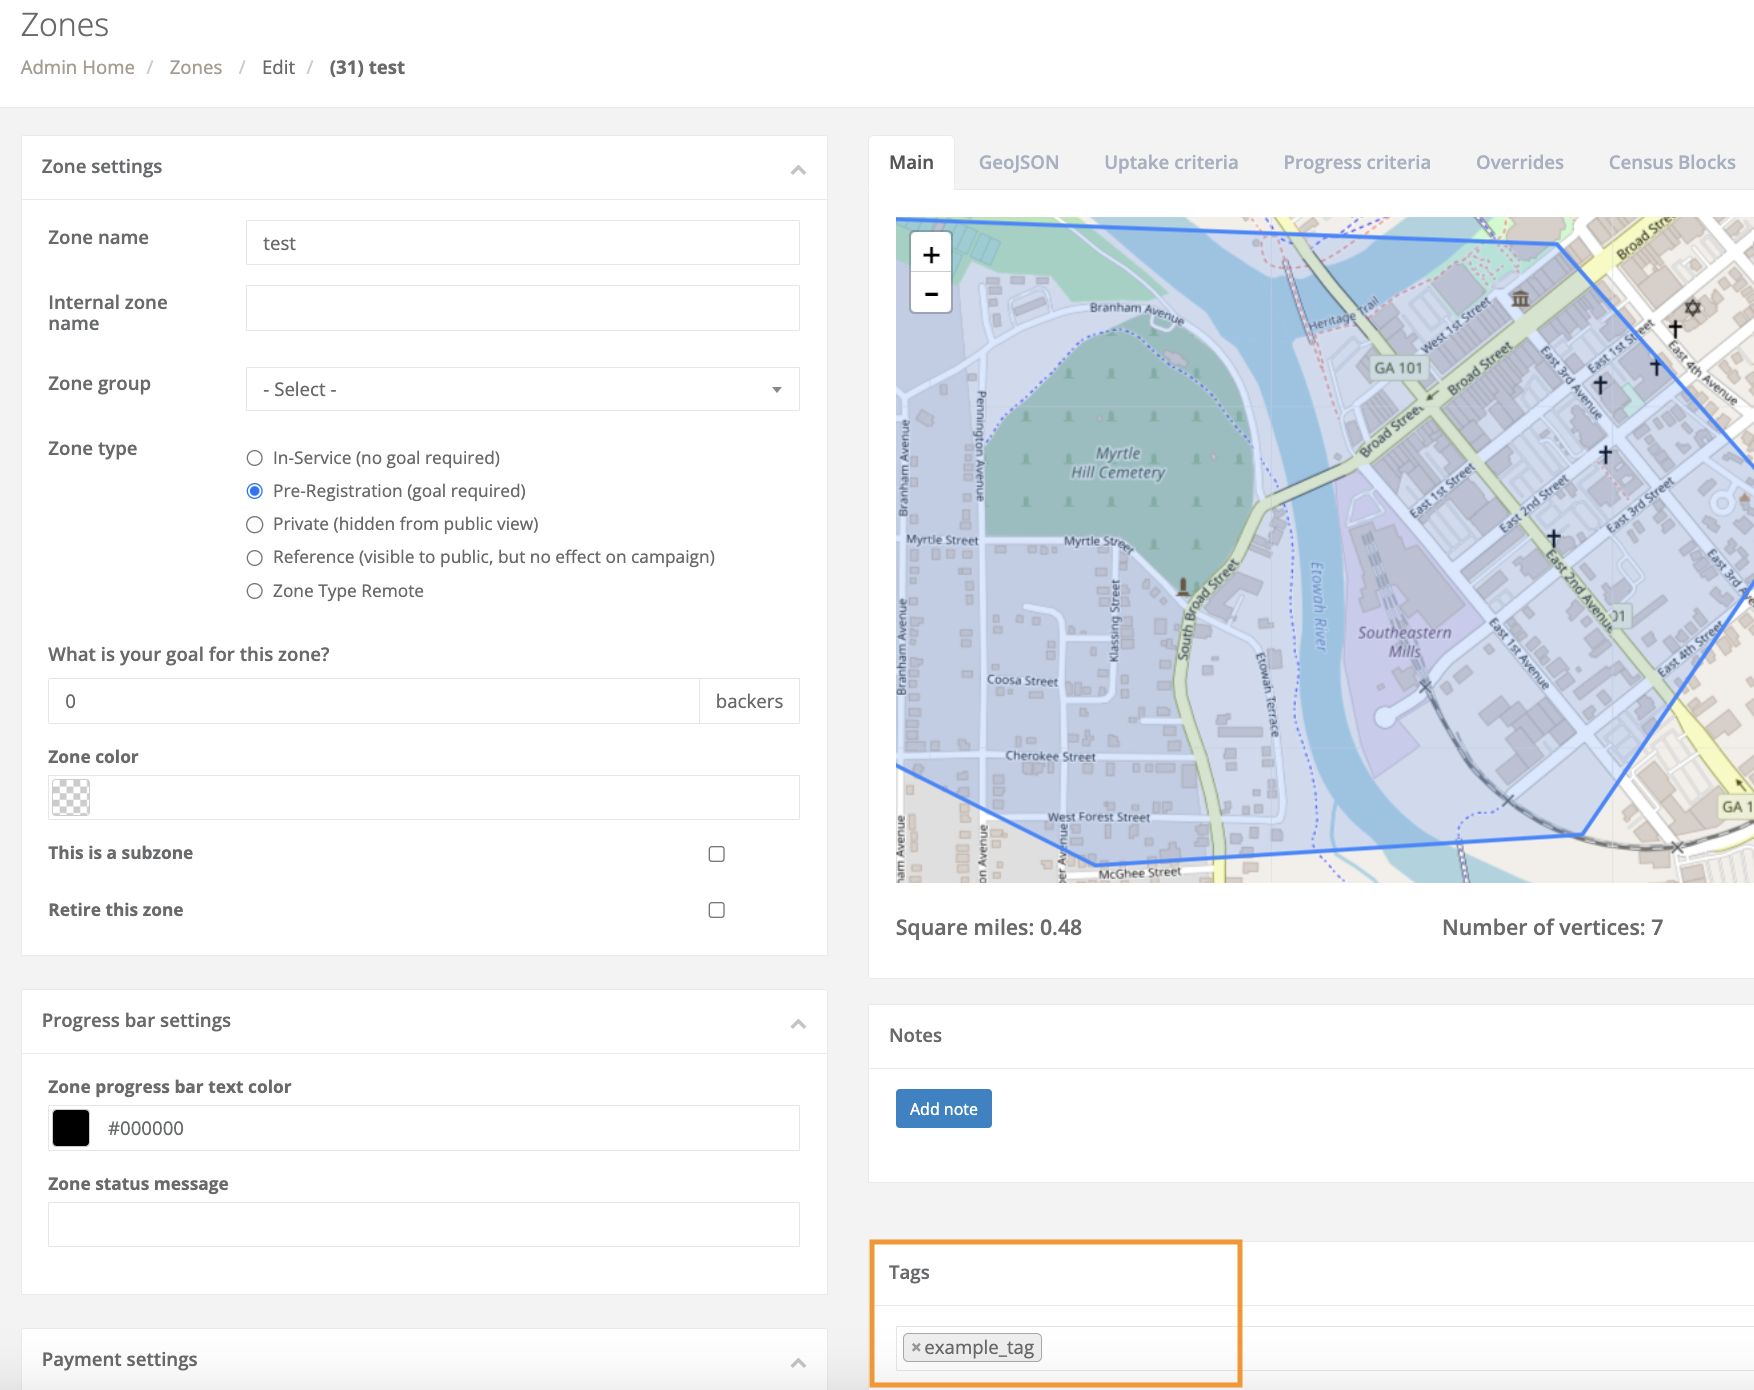Select the In-Service zone type

[x=254, y=457]
